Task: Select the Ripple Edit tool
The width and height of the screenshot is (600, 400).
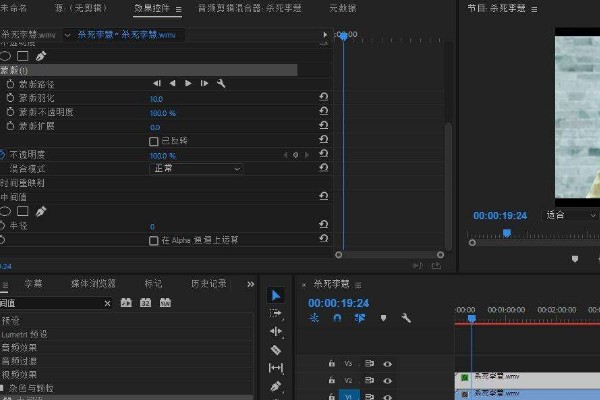Action: (277, 331)
